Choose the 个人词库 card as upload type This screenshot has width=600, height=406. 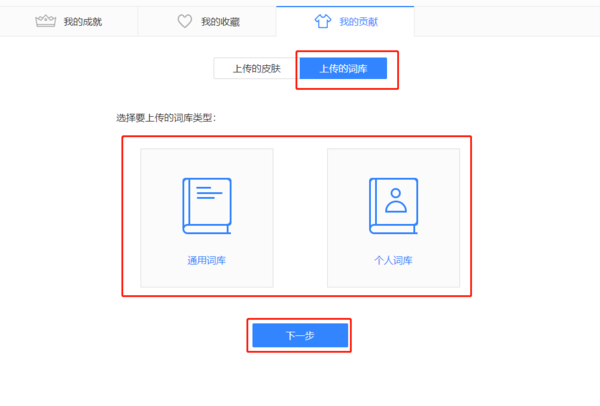tap(393, 218)
